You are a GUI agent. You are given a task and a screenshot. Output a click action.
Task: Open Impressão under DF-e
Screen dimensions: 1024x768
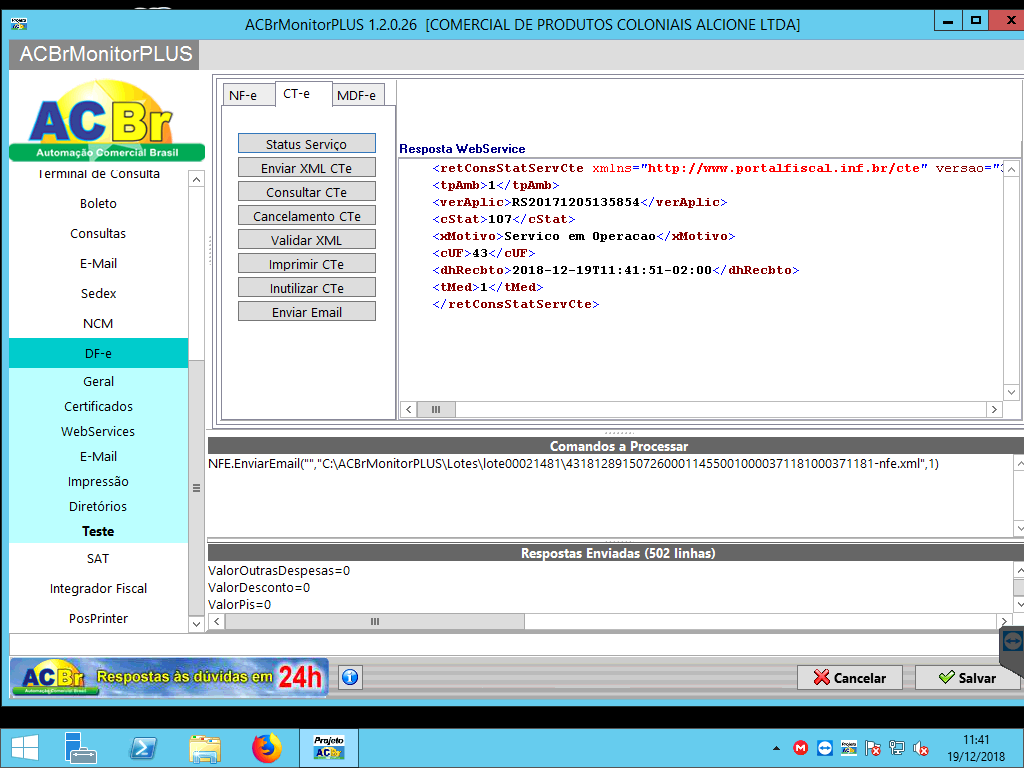tap(99, 481)
